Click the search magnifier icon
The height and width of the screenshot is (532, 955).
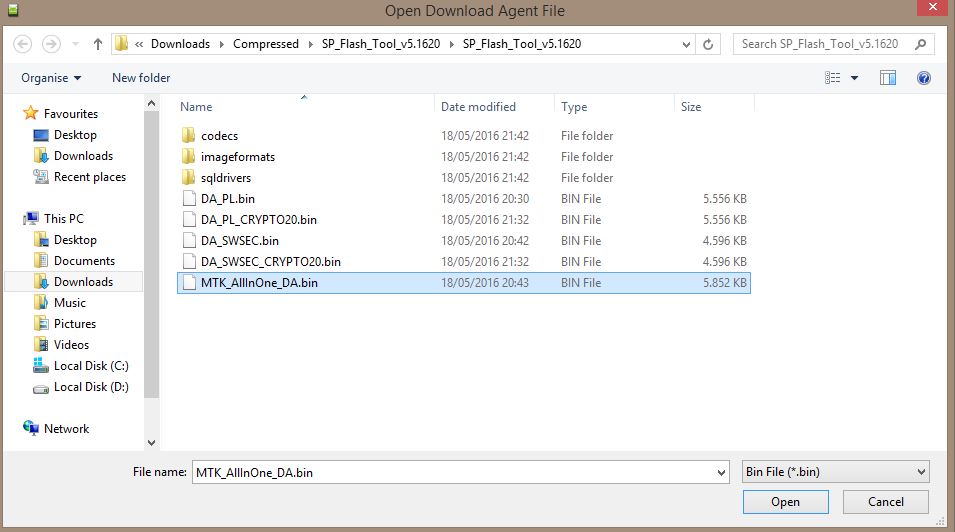pos(921,44)
